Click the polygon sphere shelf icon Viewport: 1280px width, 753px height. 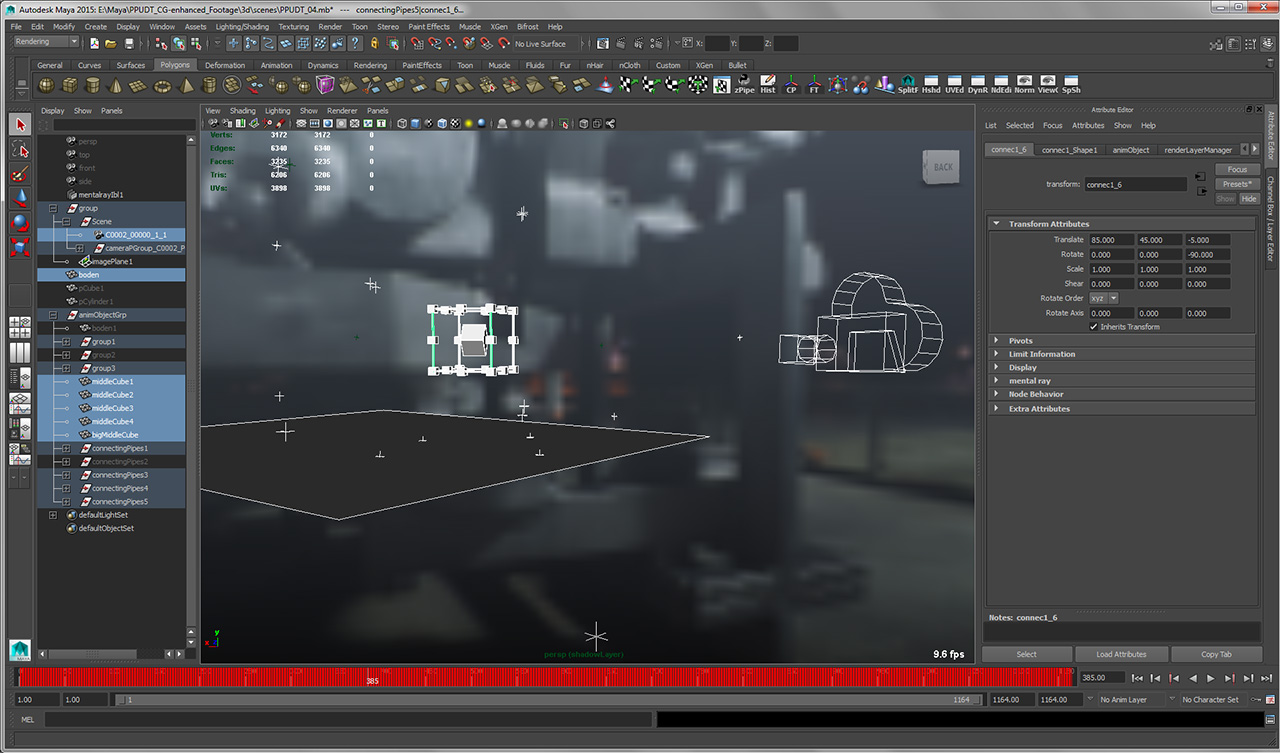click(48, 86)
